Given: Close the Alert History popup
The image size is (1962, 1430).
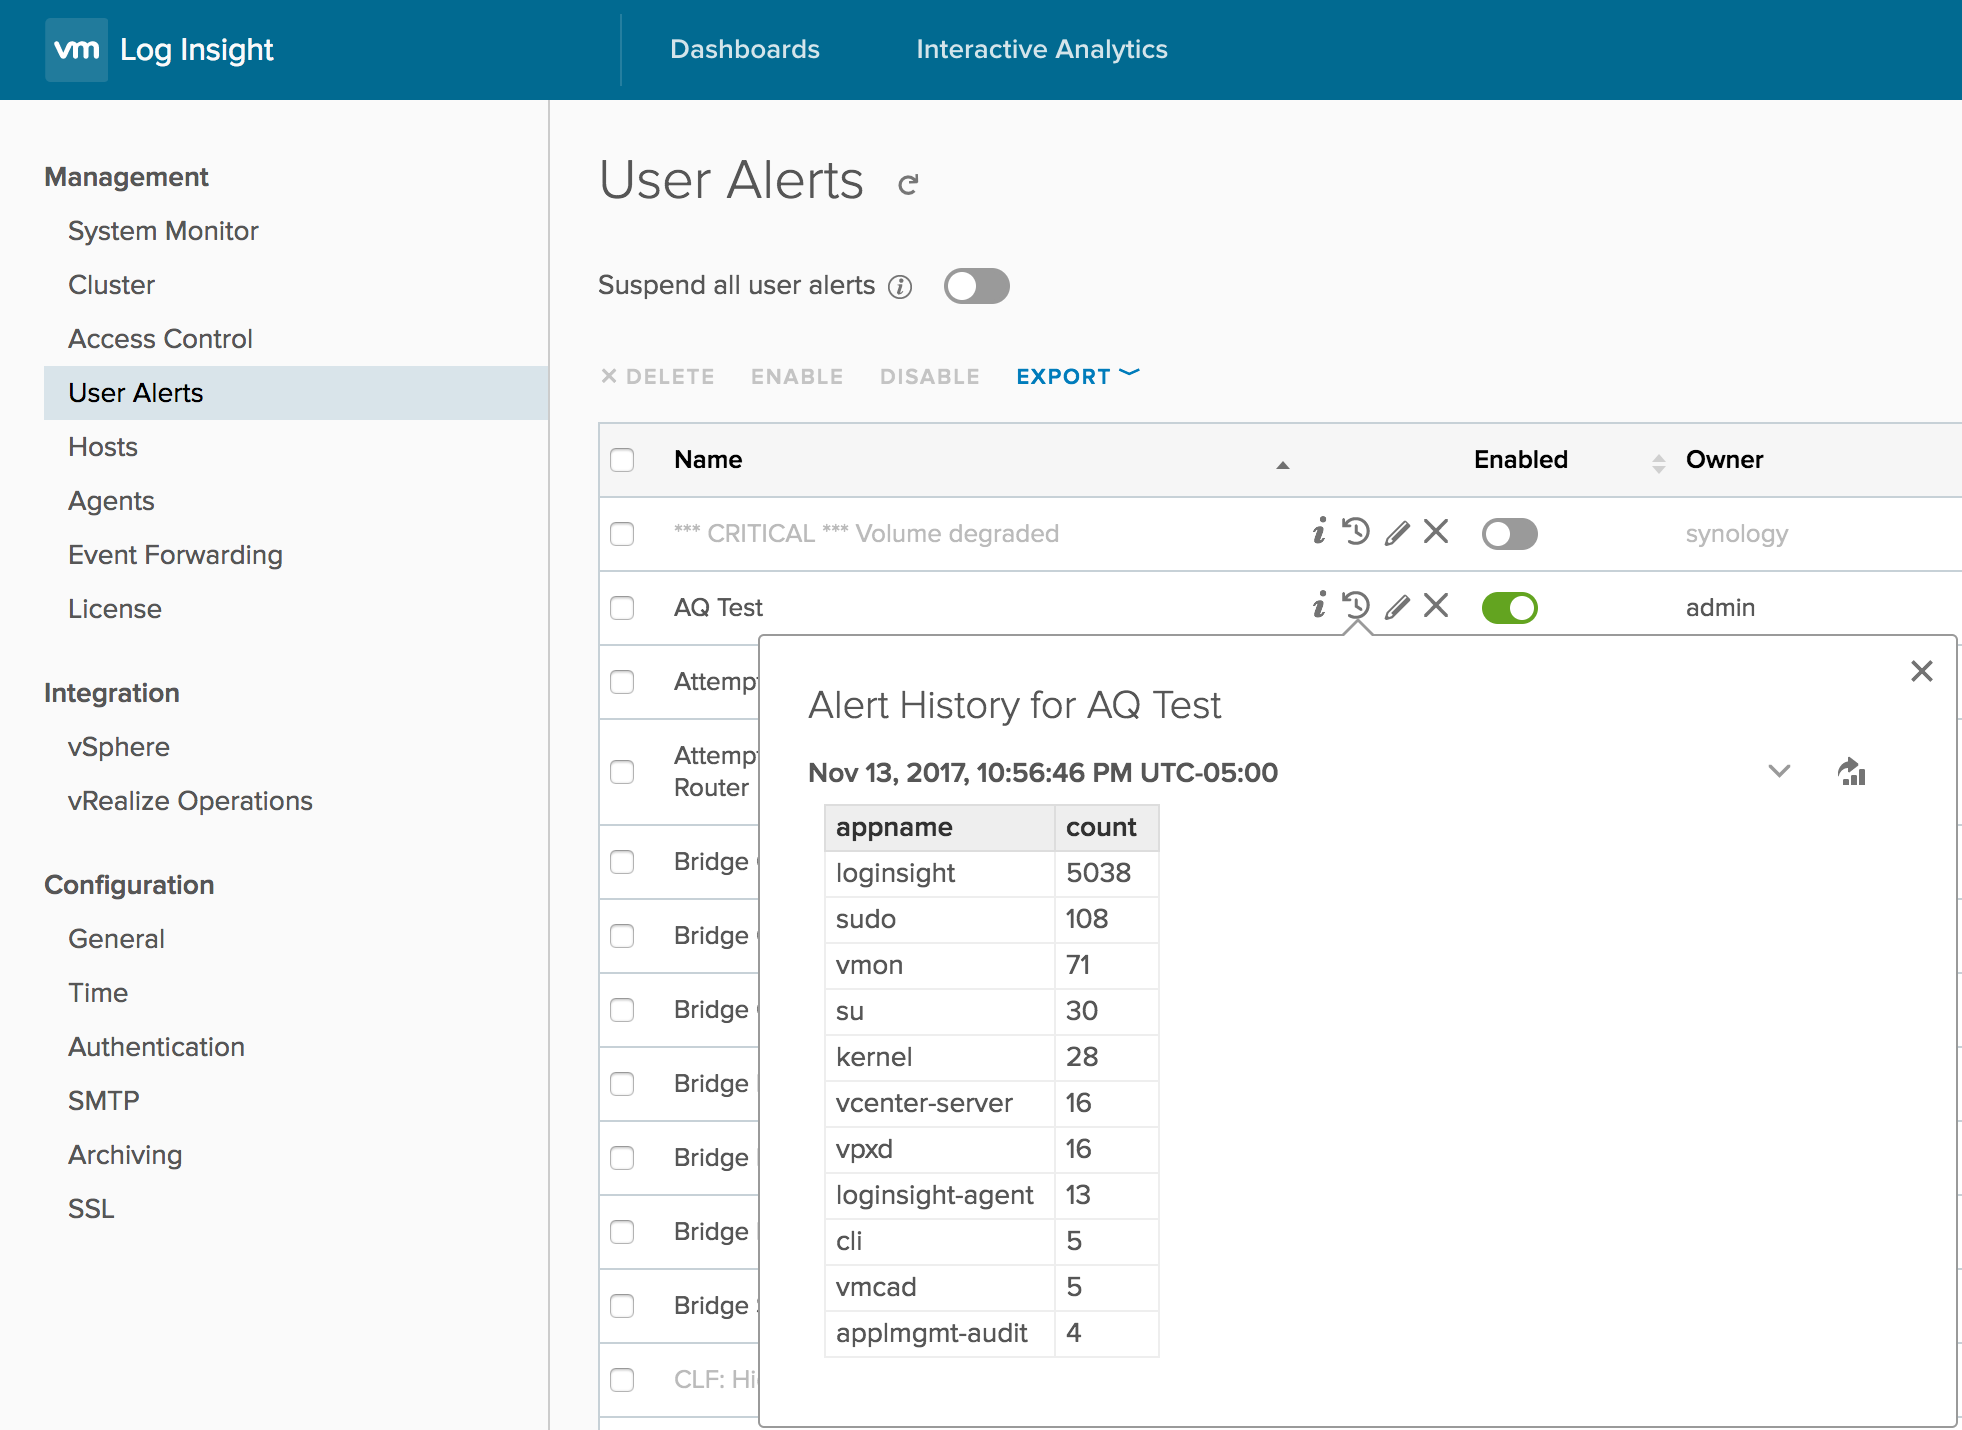Looking at the screenshot, I should pos(1921,671).
